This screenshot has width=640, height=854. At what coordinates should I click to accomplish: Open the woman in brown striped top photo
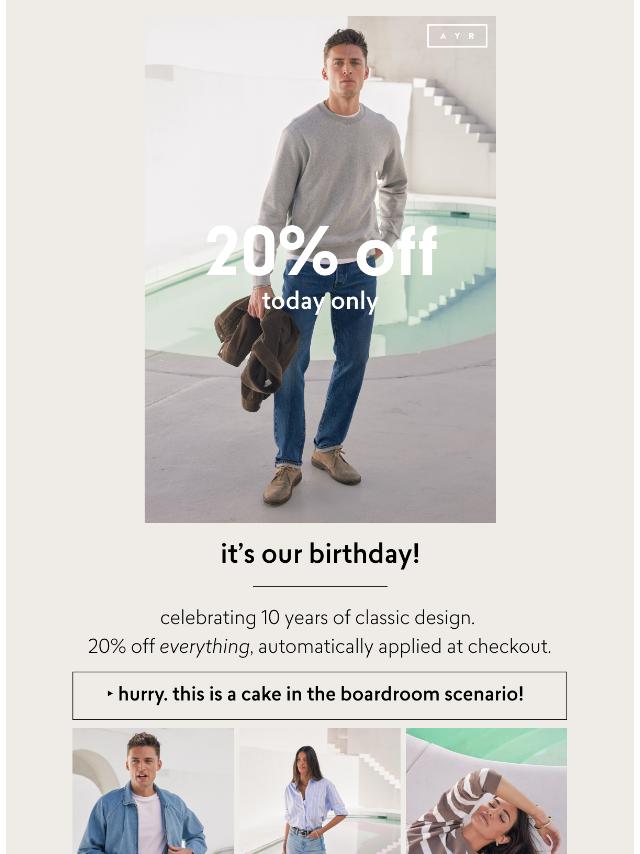[486, 791]
